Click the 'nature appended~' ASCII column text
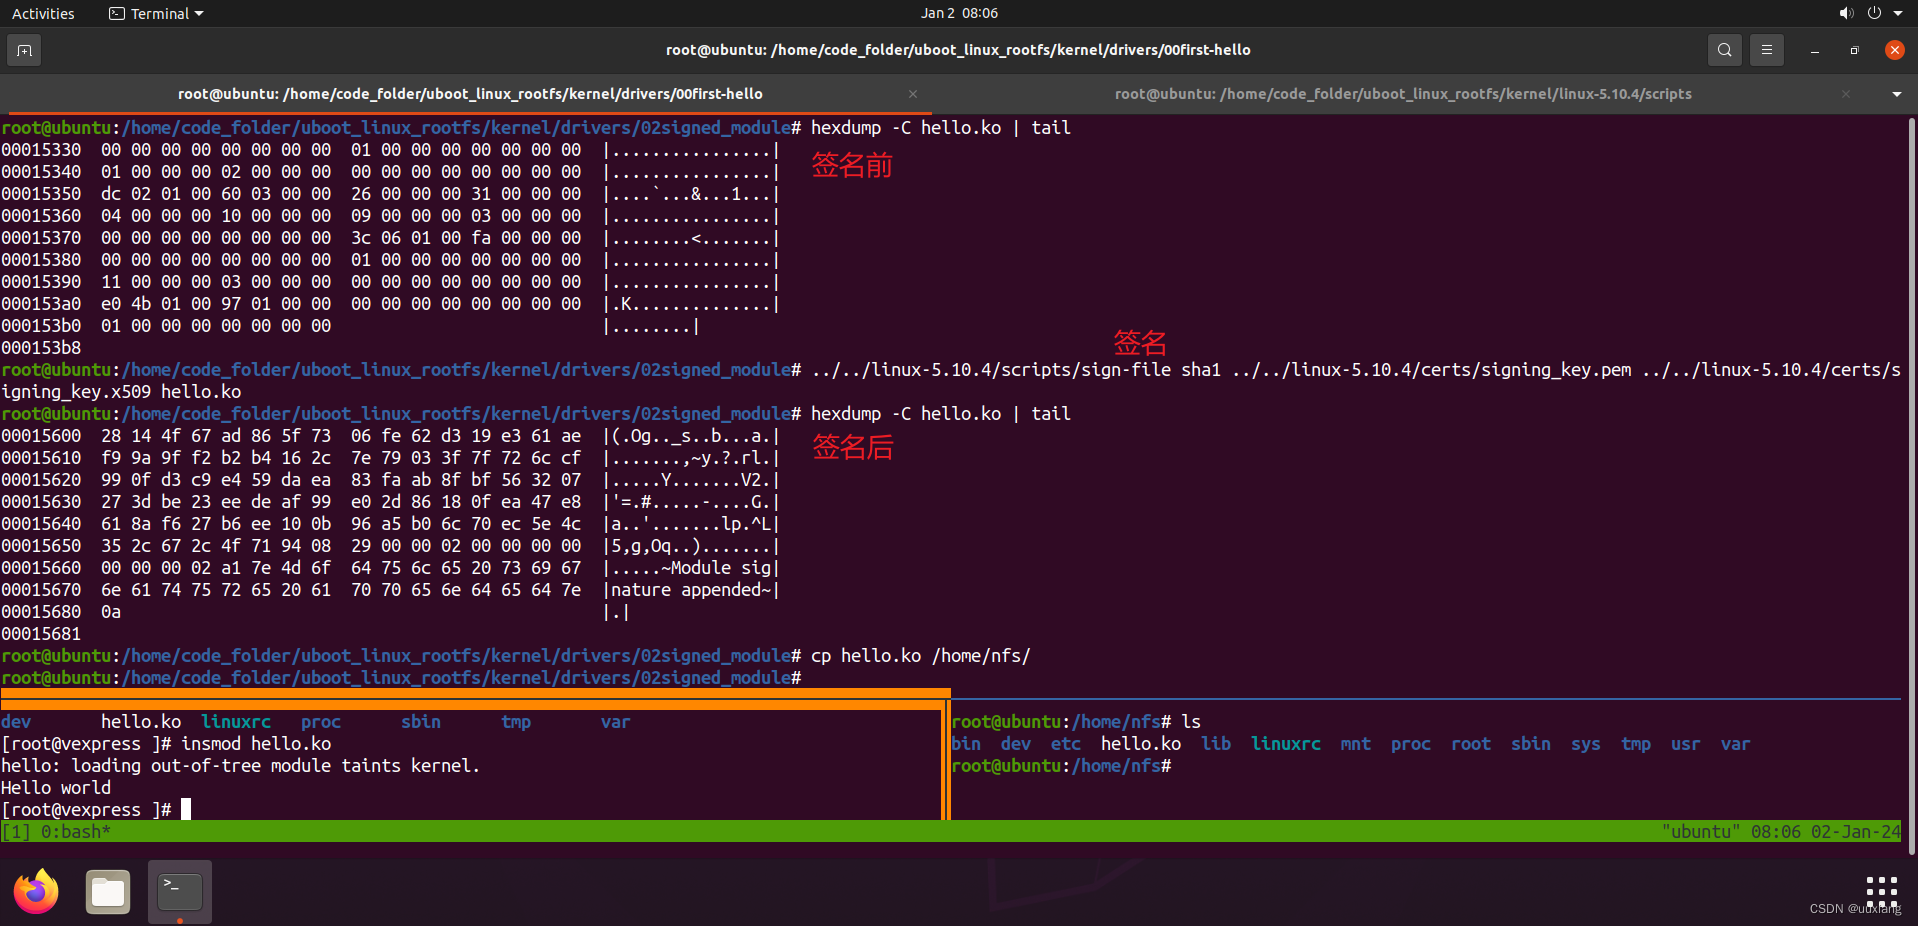The height and width of the screenshot is (926, 1918). 691,590
